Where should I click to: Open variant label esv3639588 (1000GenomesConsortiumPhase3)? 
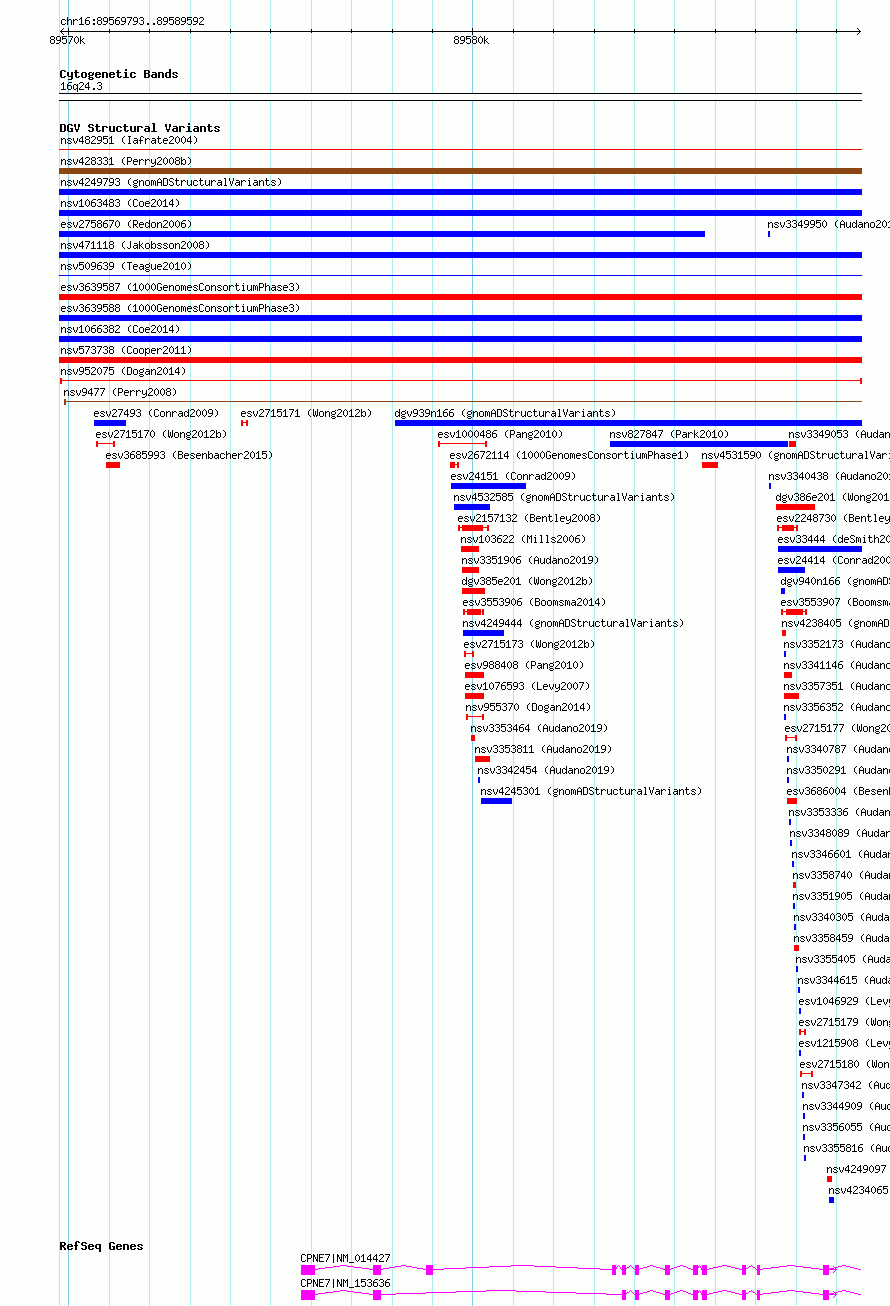180,308
